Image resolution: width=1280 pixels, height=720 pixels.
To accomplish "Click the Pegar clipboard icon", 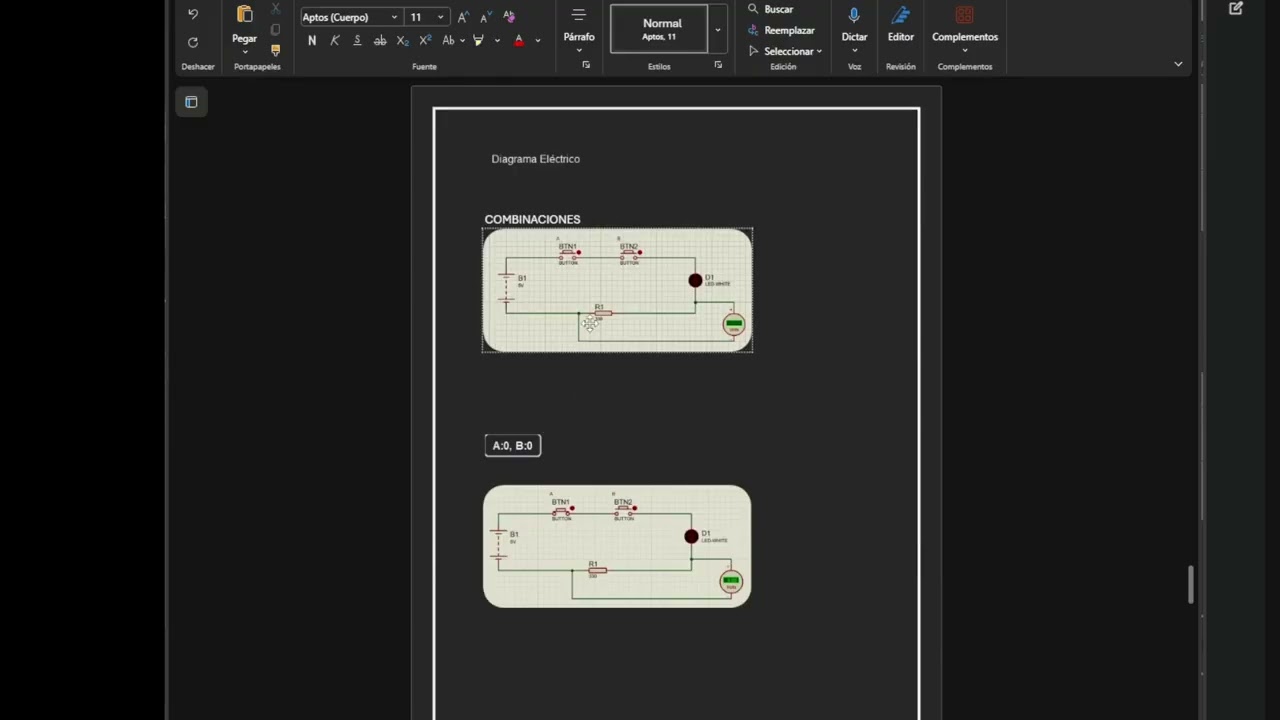I will pyautogui.click(x=244, y=14).
